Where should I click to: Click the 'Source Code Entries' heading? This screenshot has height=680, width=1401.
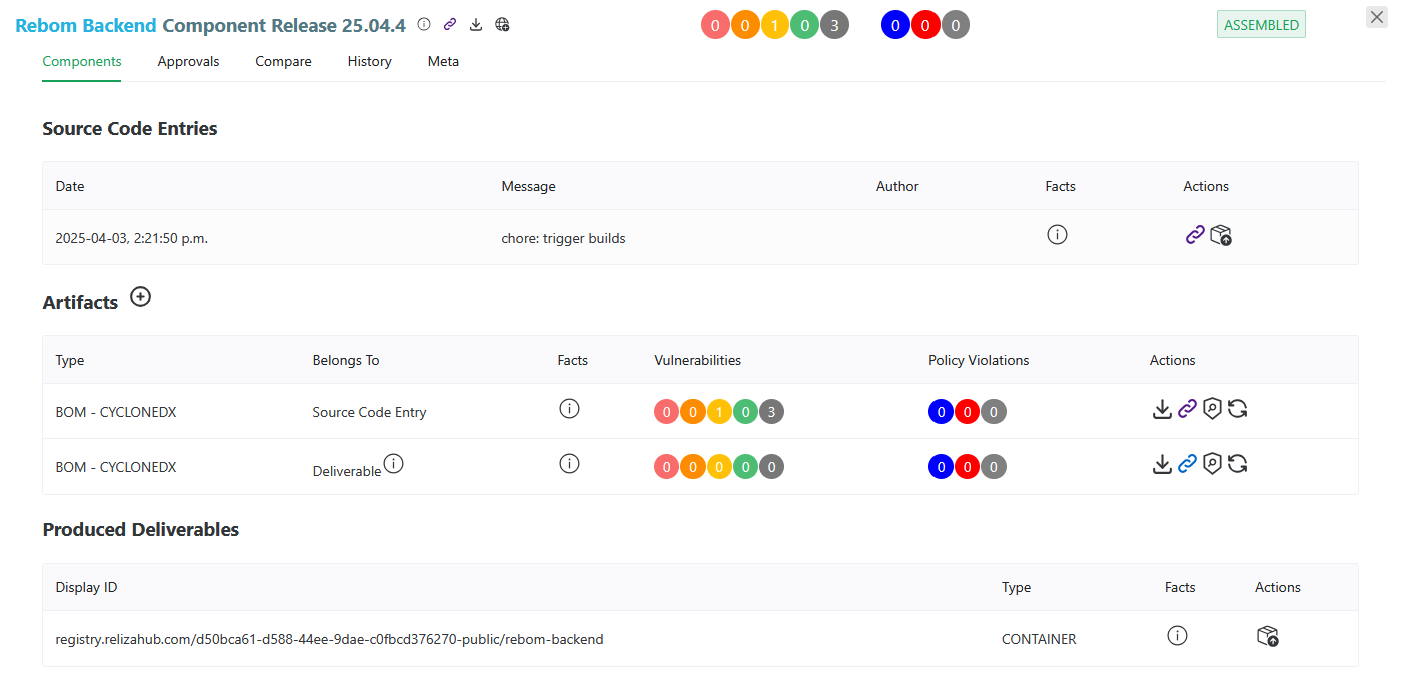[x=130, y=128]
